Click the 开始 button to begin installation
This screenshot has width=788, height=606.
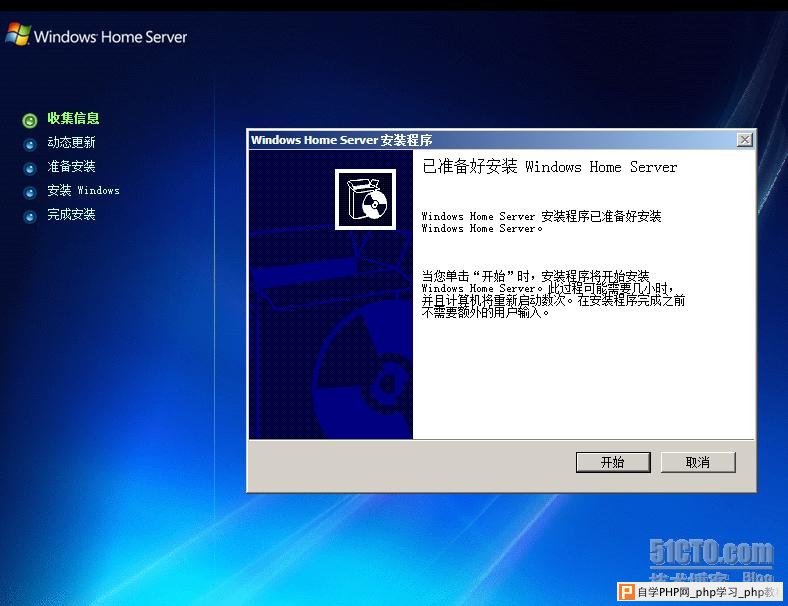click(613, 462)
